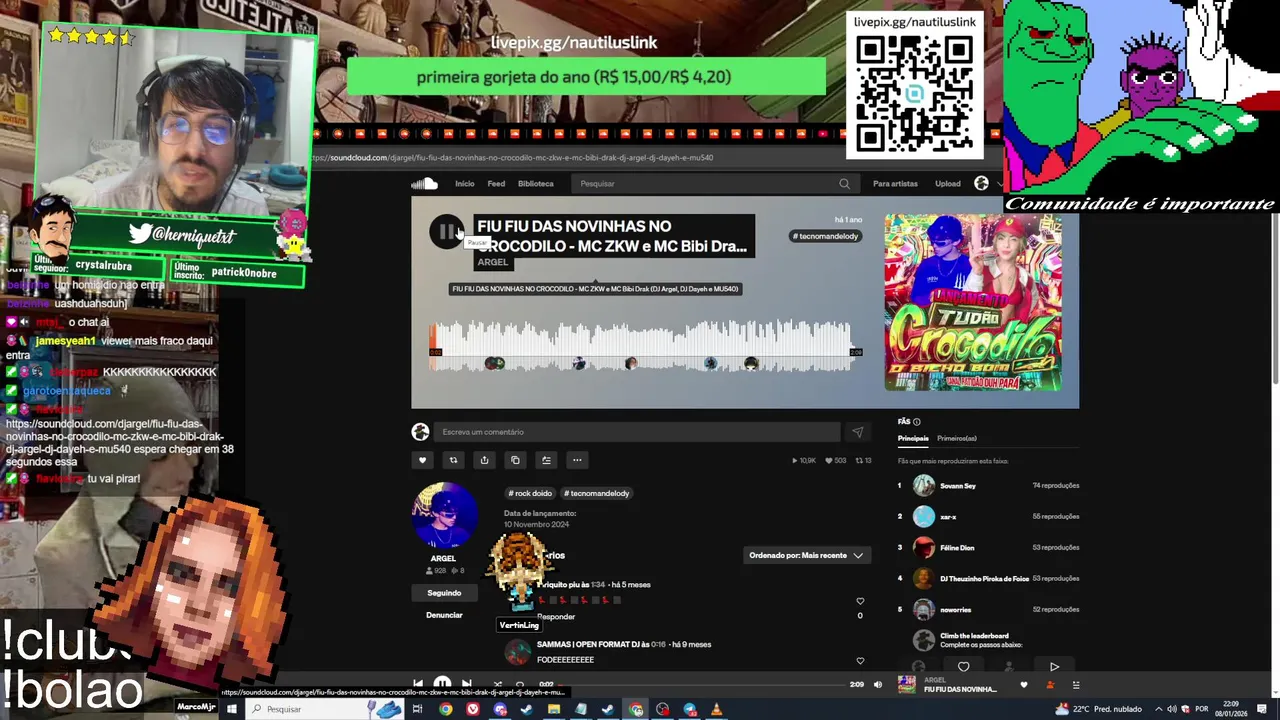Toggle the Seguindo follow button

point(444,593)
